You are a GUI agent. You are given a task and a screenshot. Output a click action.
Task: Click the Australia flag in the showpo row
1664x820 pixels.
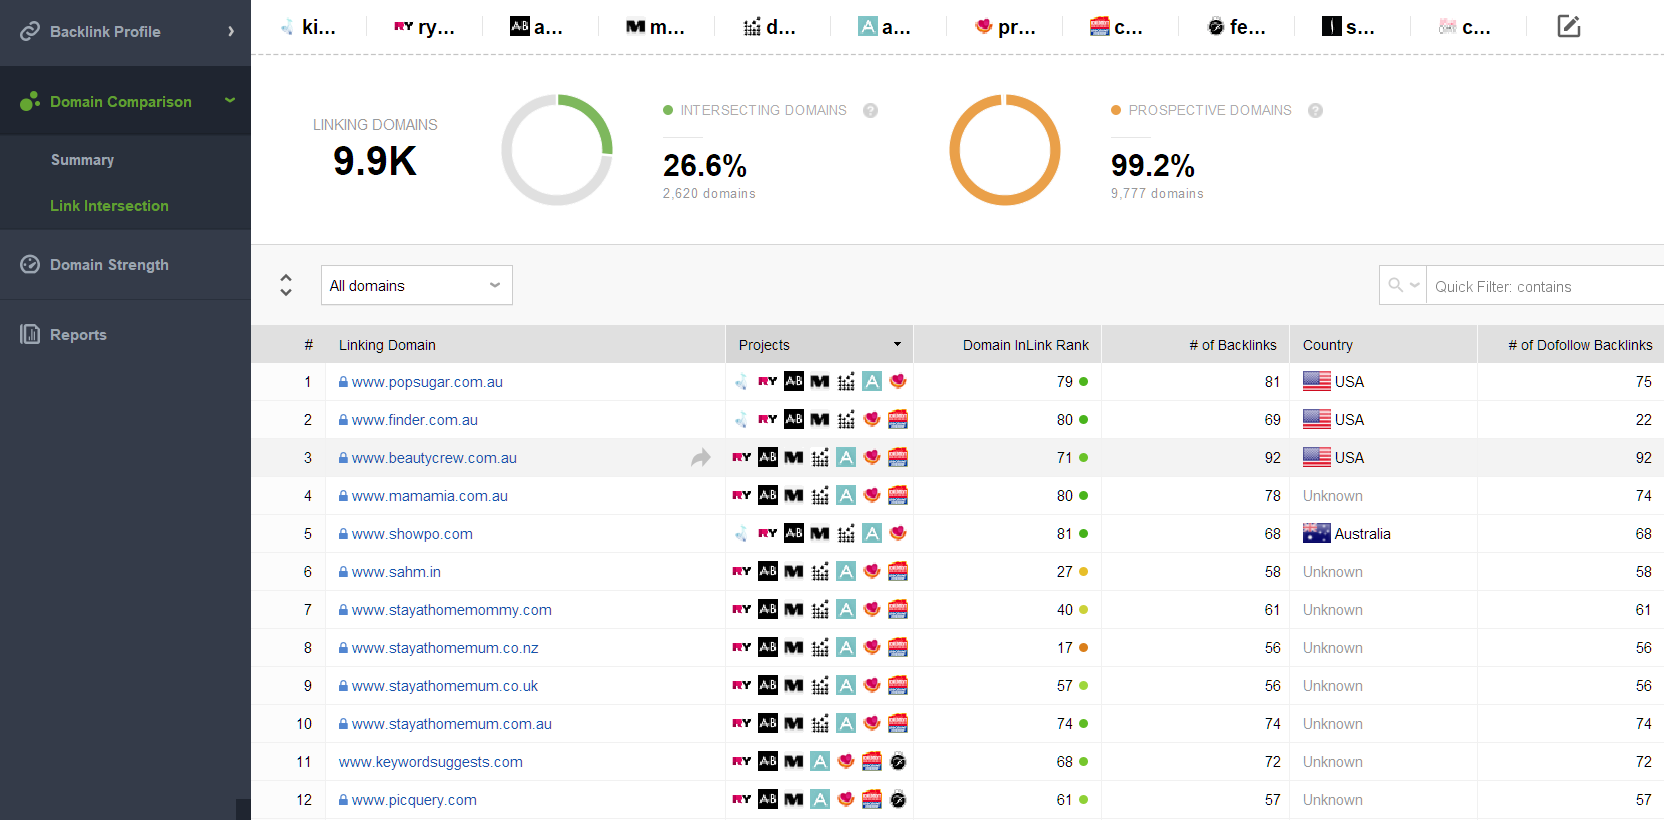(1316, 534)
